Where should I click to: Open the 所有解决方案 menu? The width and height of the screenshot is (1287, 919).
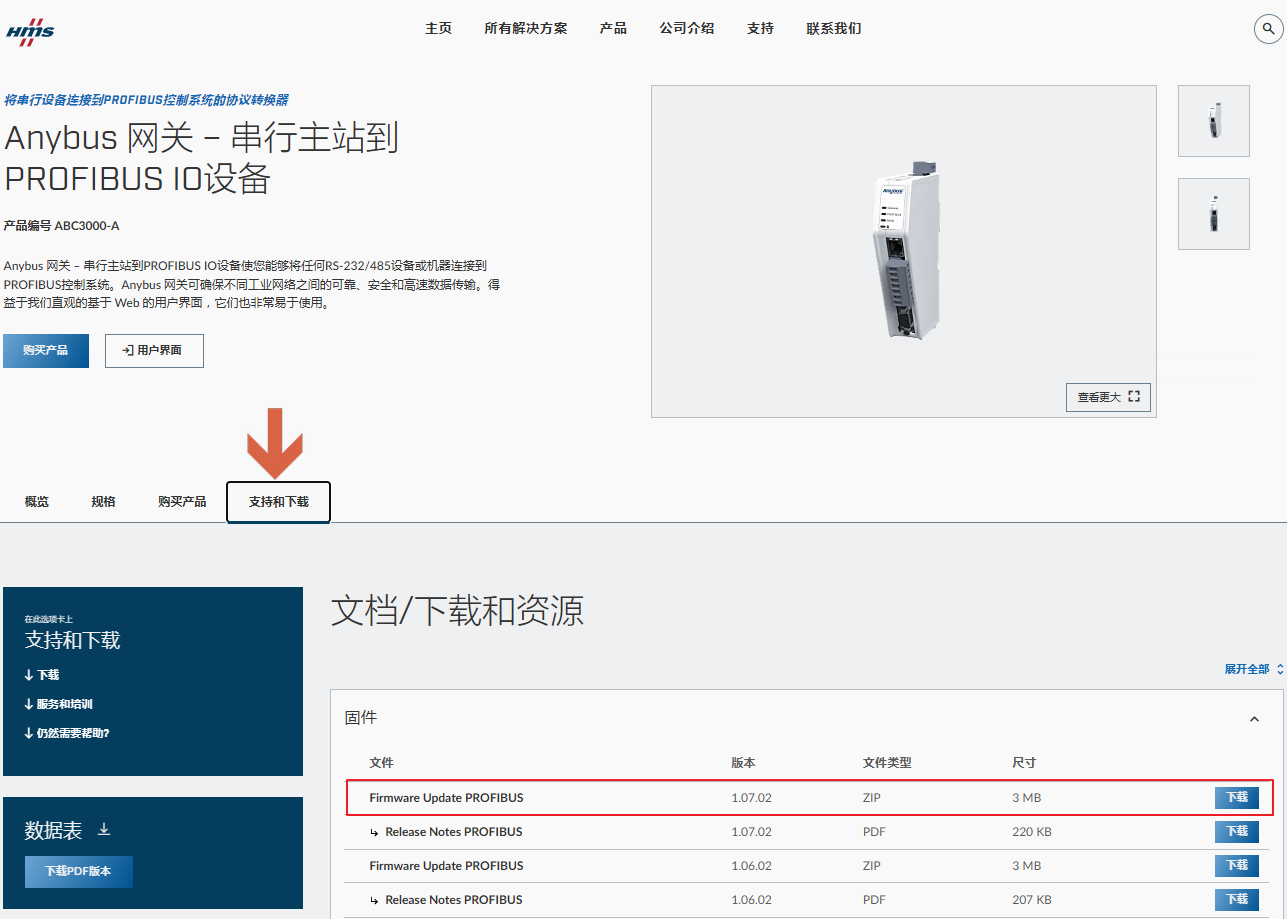coord(525,28)
